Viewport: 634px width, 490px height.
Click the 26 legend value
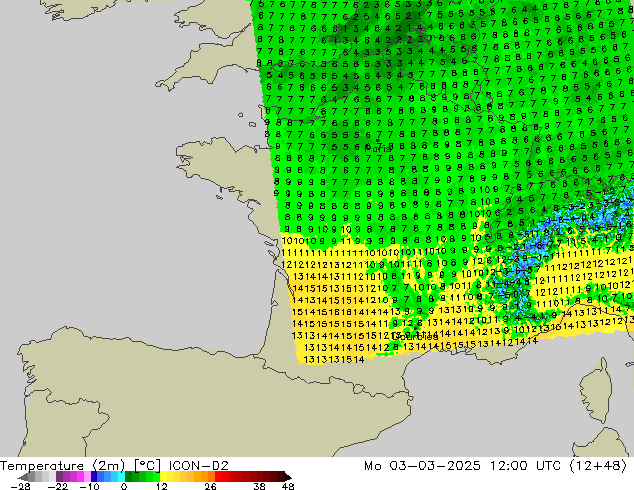click(210, 486)
